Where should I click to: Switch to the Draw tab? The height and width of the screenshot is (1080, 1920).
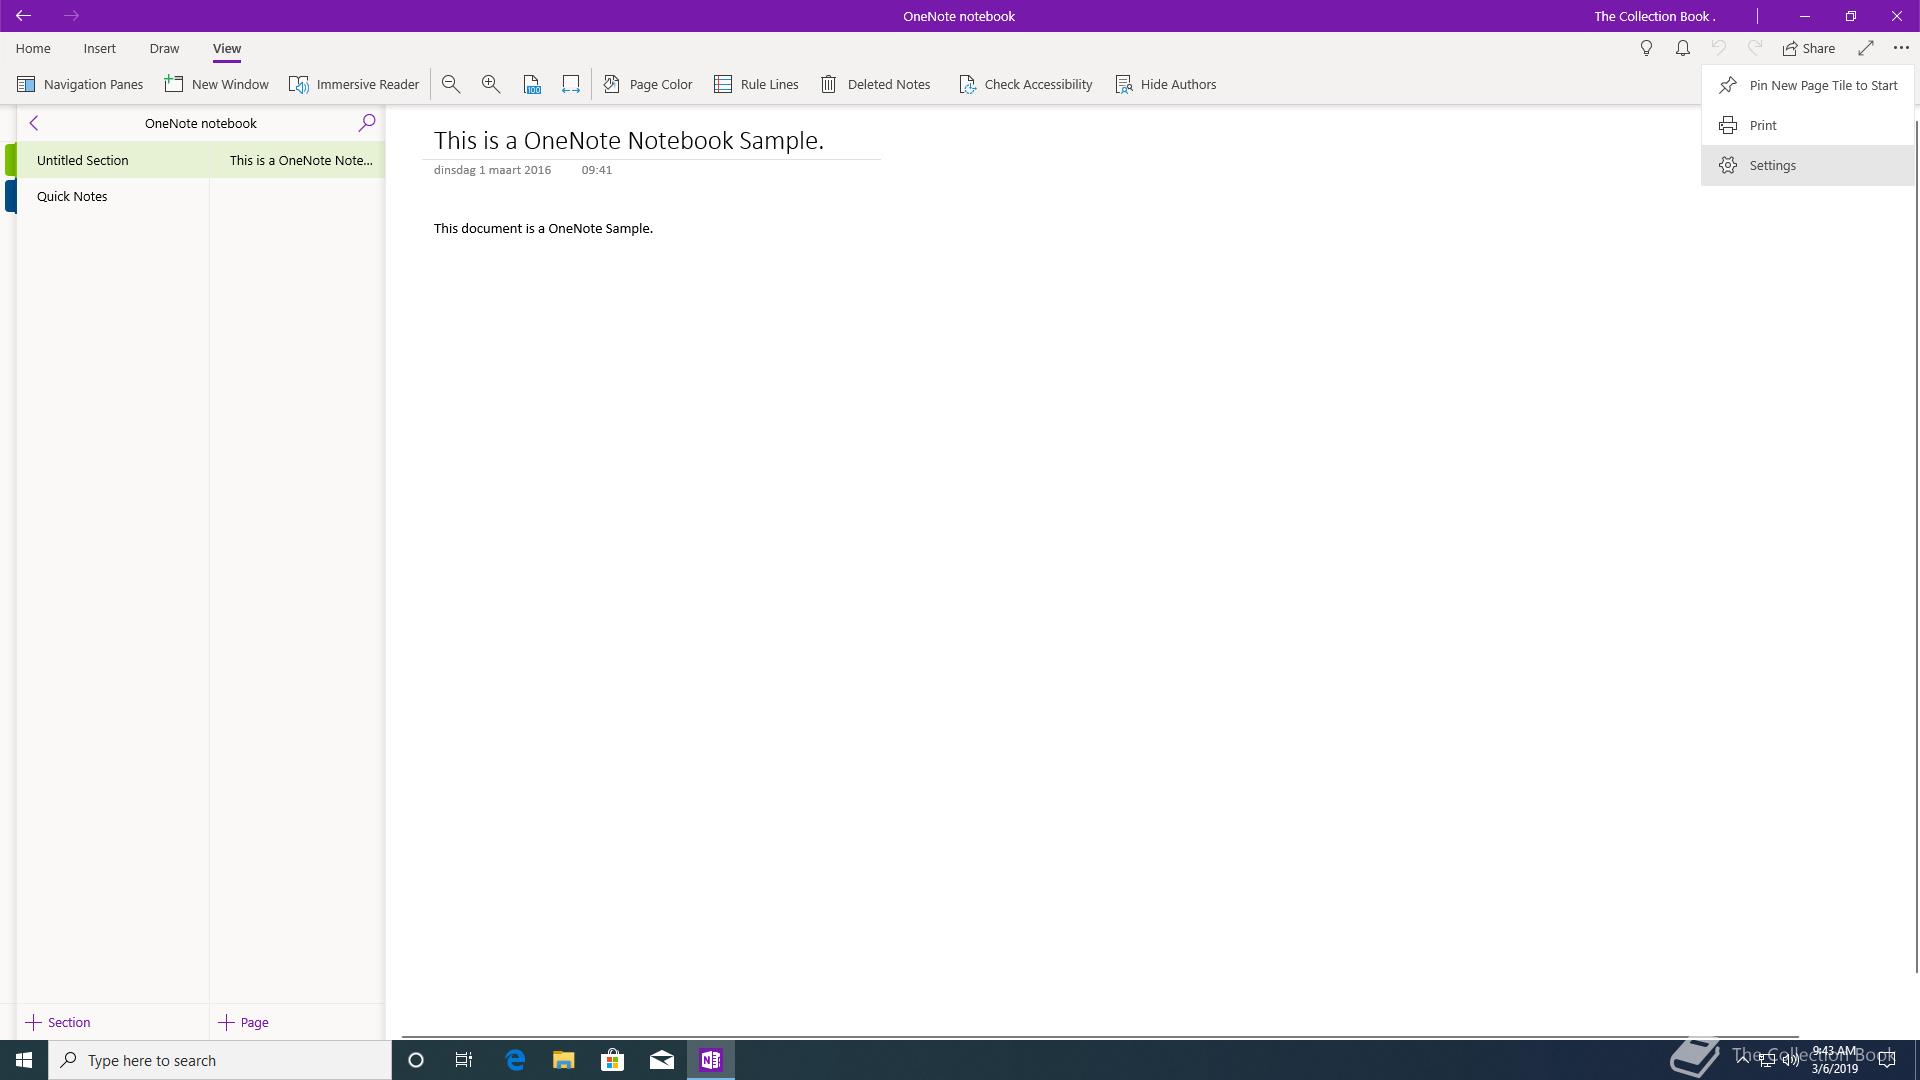[164, 48]
